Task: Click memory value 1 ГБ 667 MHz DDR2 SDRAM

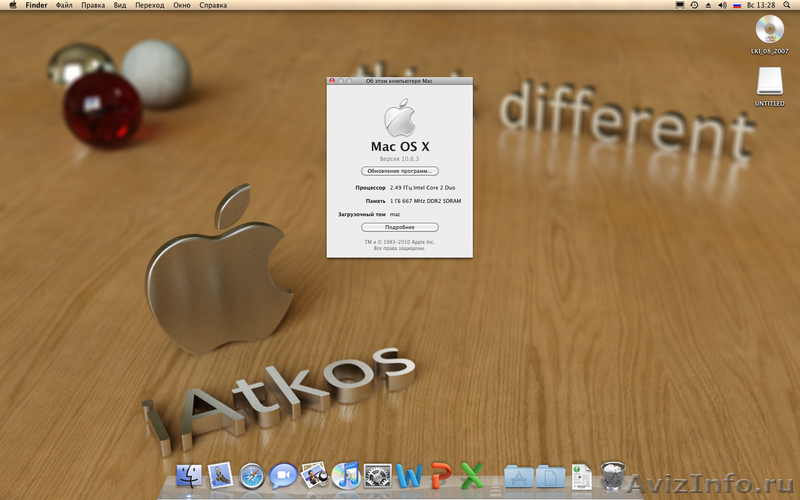Action: [426, 201]
